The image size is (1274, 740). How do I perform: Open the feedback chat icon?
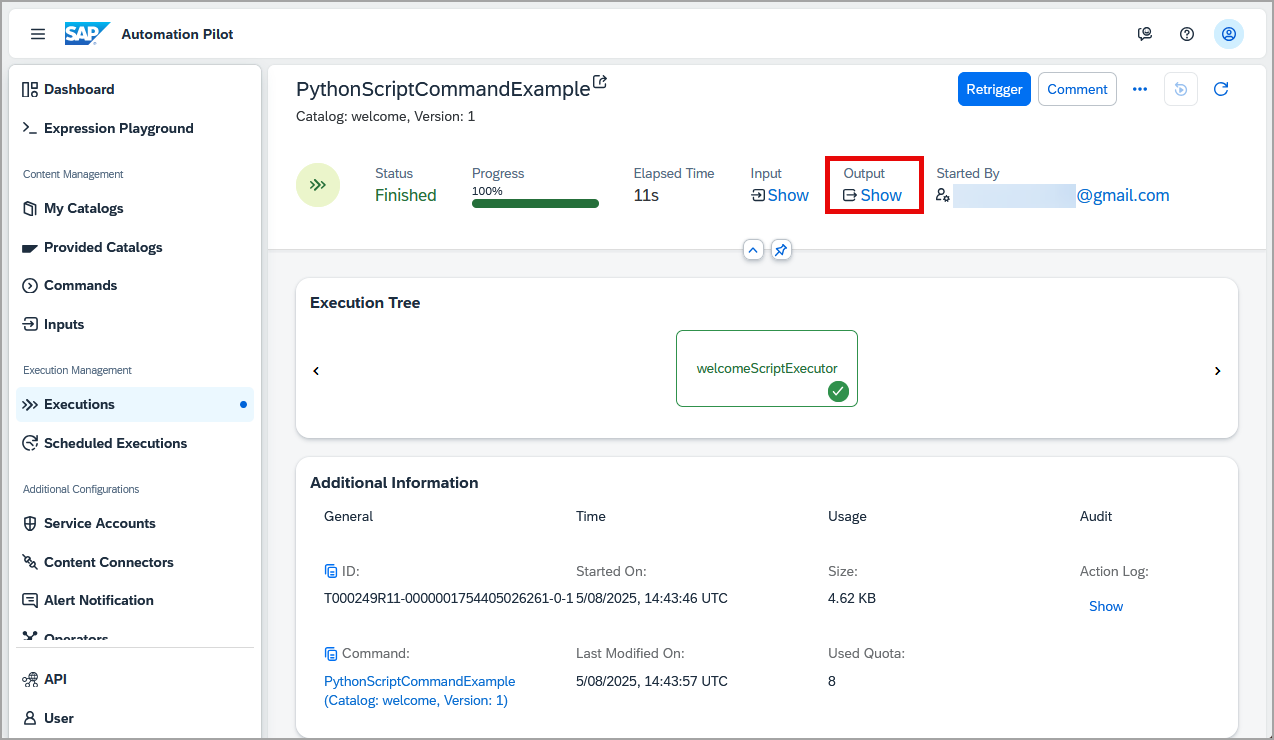pos(1145,34)
